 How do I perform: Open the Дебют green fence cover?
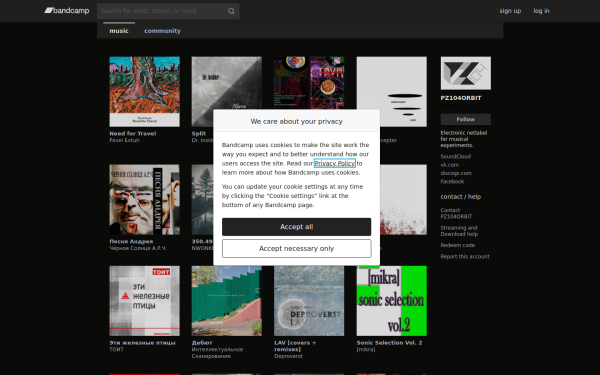227,301
